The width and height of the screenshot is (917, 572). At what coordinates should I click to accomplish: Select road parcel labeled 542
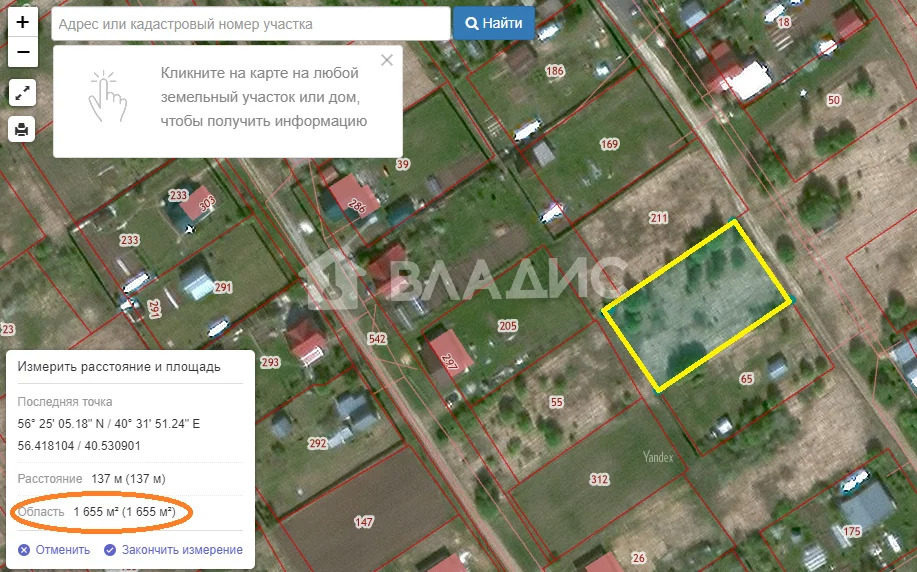coord(377,339)
